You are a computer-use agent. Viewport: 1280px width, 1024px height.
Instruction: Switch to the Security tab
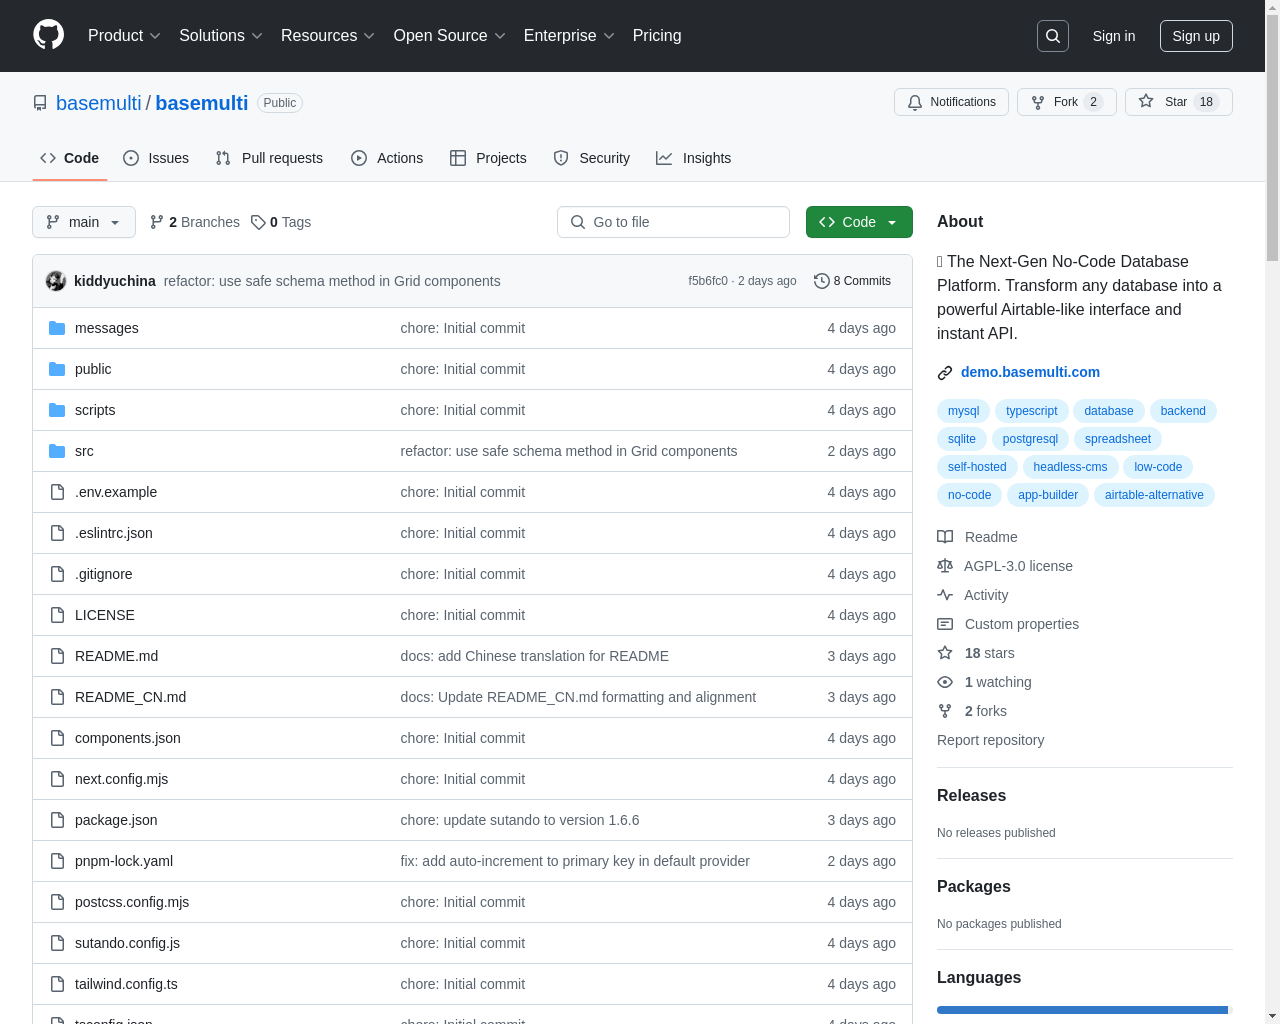pos(592,158)
